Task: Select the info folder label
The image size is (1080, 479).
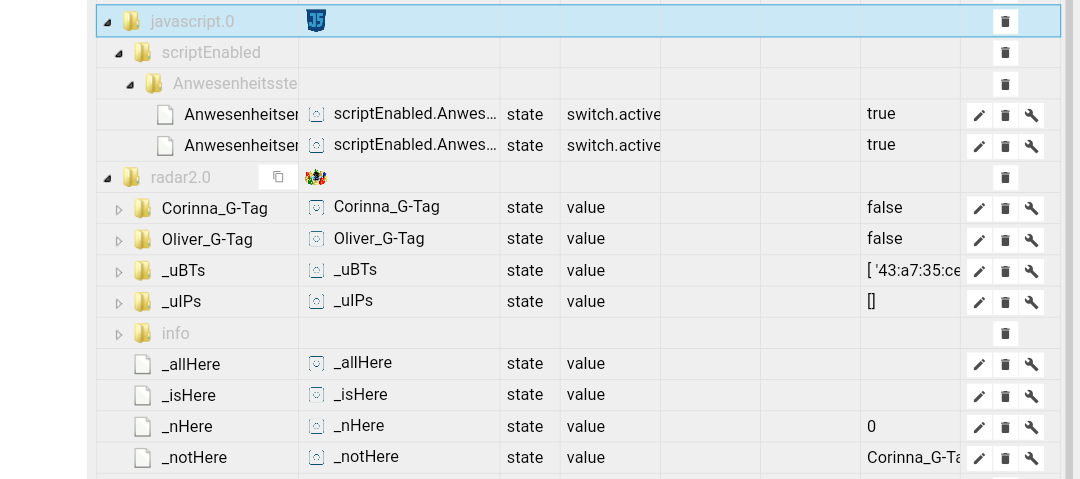Action: coord(175,333)
